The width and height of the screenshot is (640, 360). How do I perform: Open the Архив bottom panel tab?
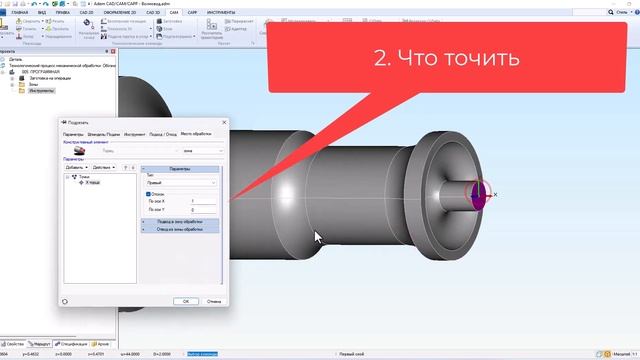pyautogui.click(x=101, y=344)
